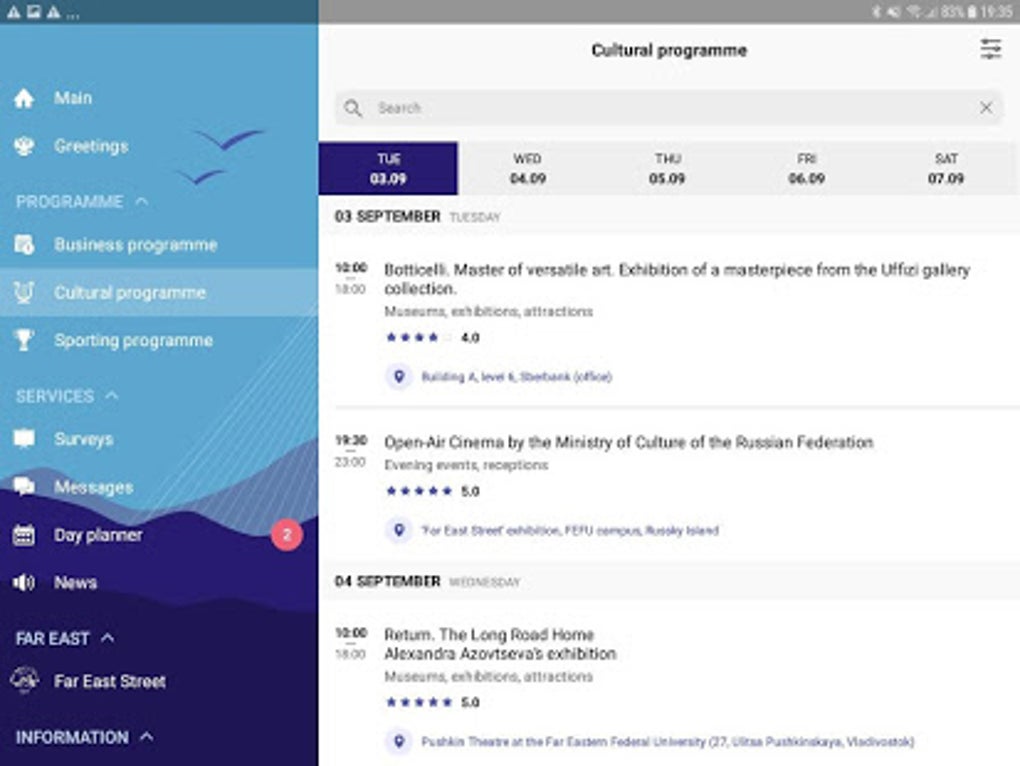
Task: Focus the Search input field
Action: point(660,108)
